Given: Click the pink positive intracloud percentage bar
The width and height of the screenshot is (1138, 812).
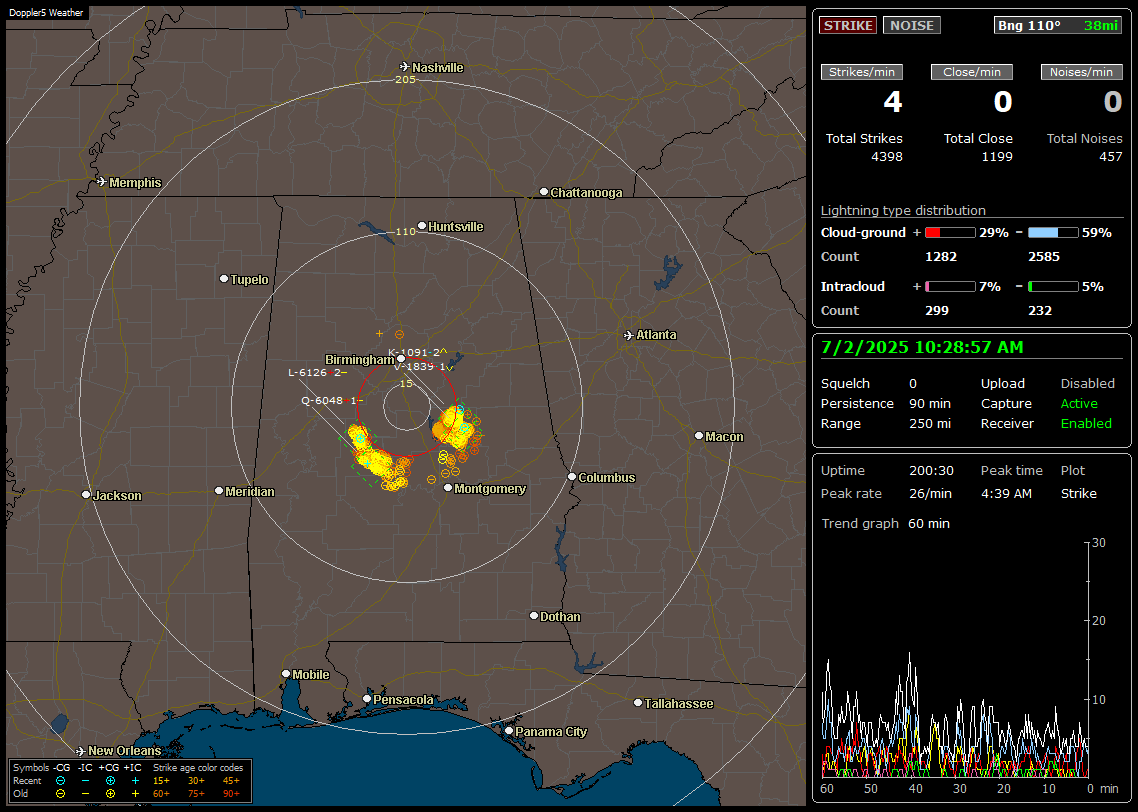Looking at the screenshot, I should point(950,287).
